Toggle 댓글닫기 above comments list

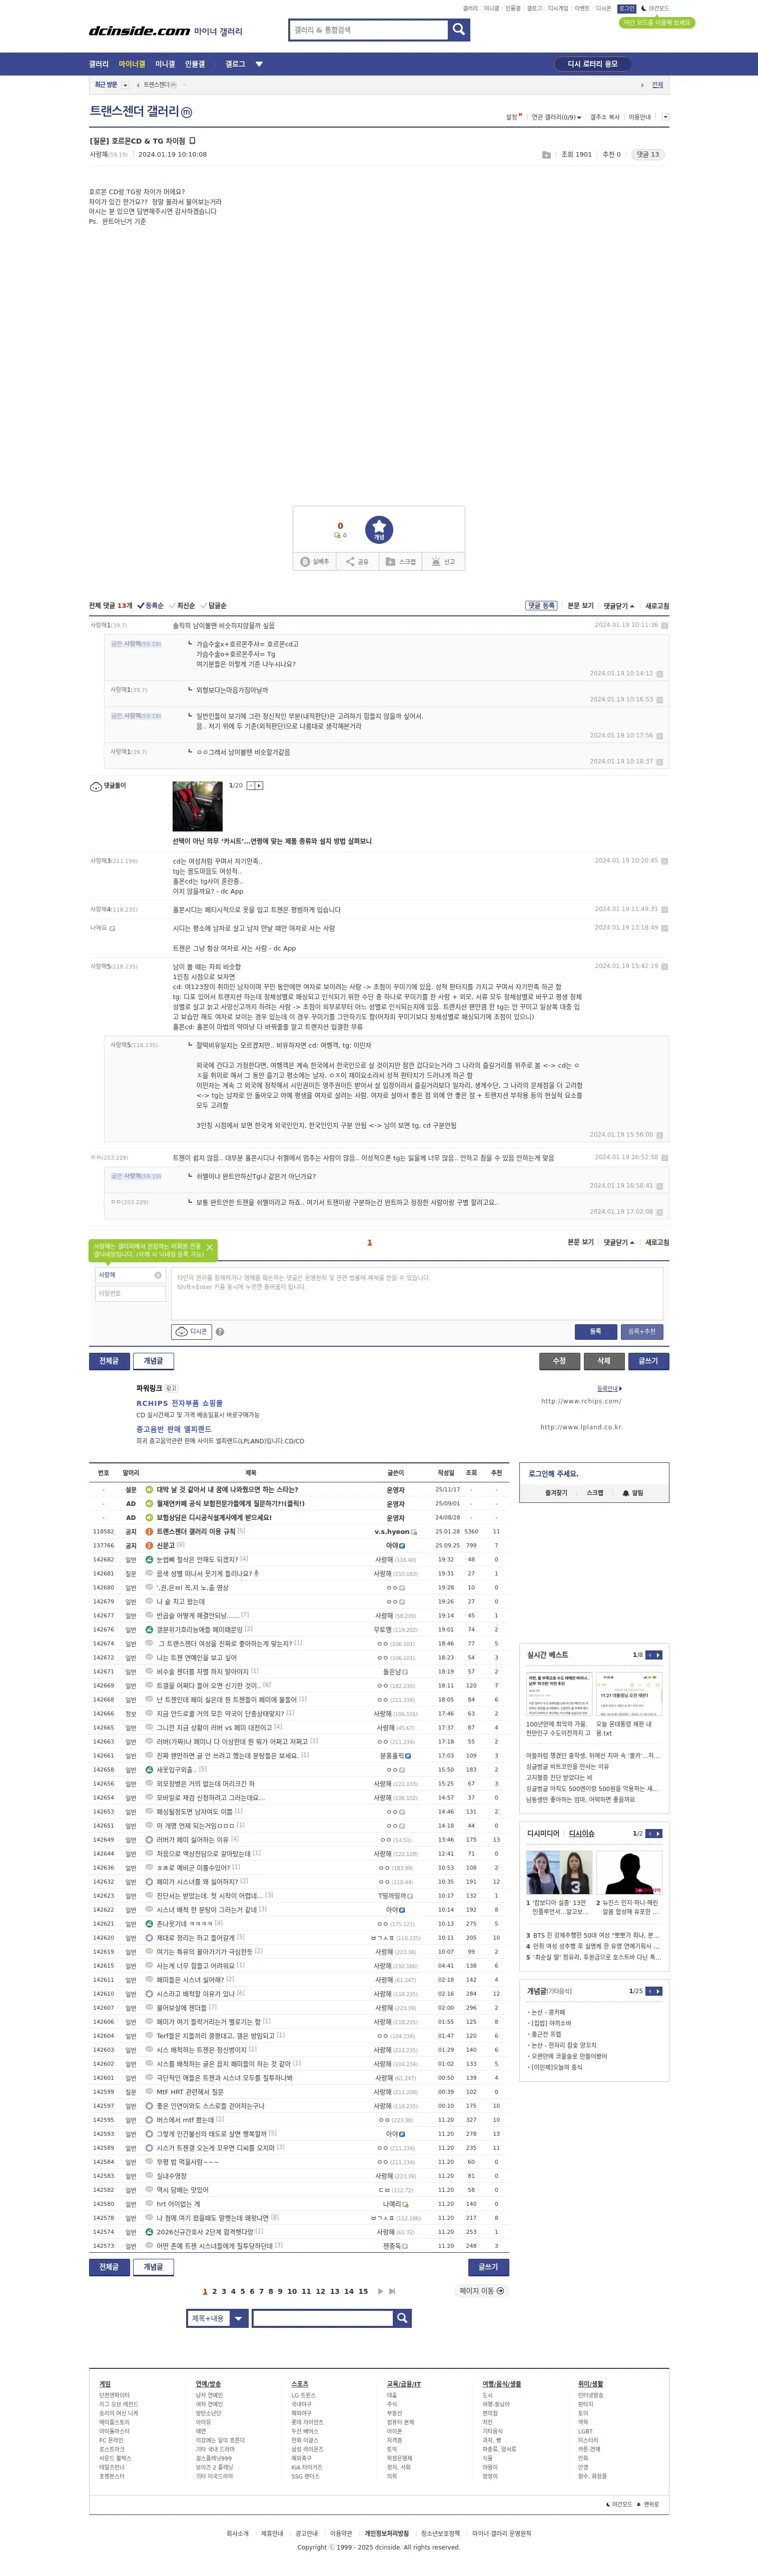tap(618, 606)
